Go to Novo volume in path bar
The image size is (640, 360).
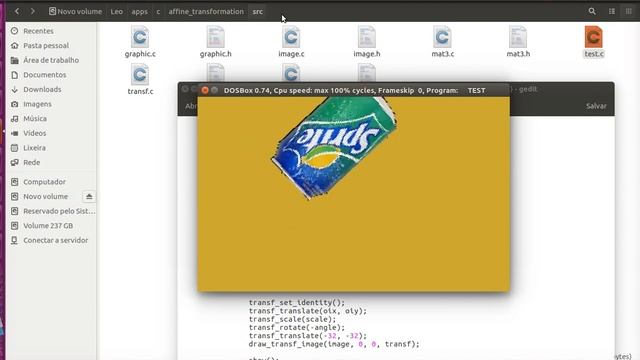click(x=75, y=11)
